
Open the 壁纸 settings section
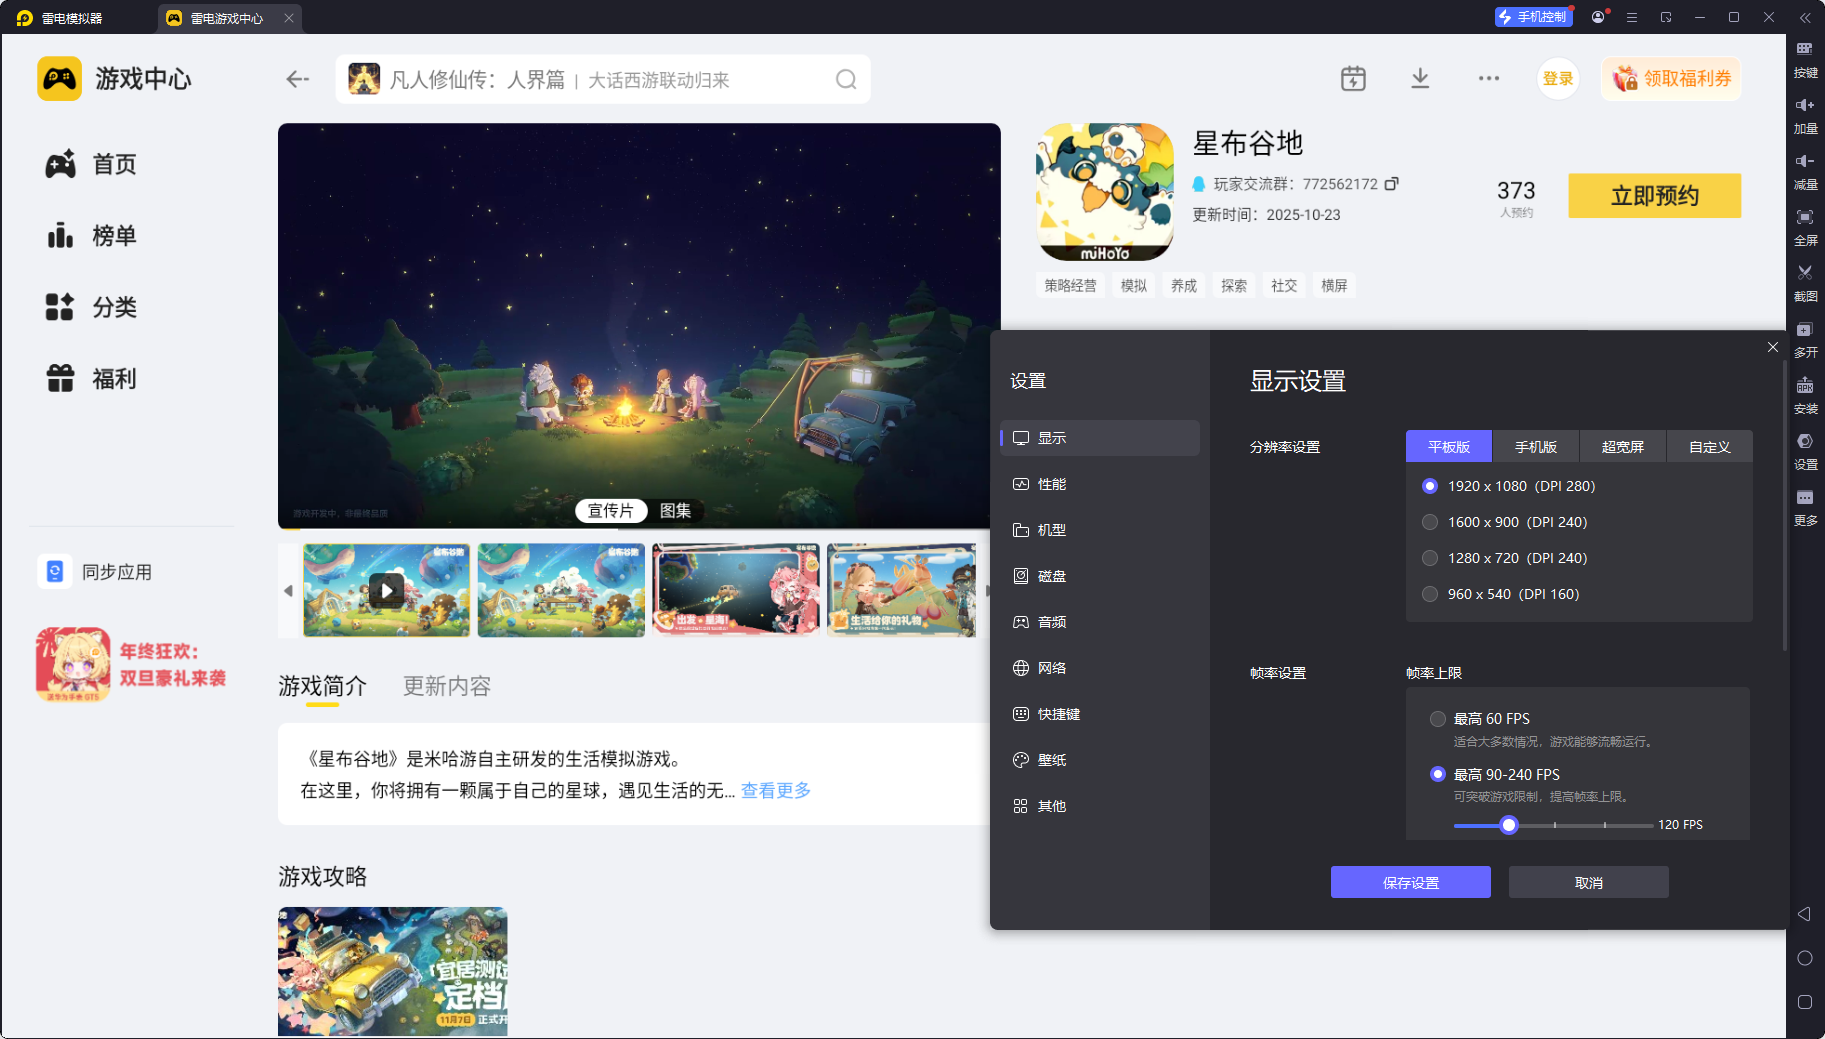[x=1100, y=760]
